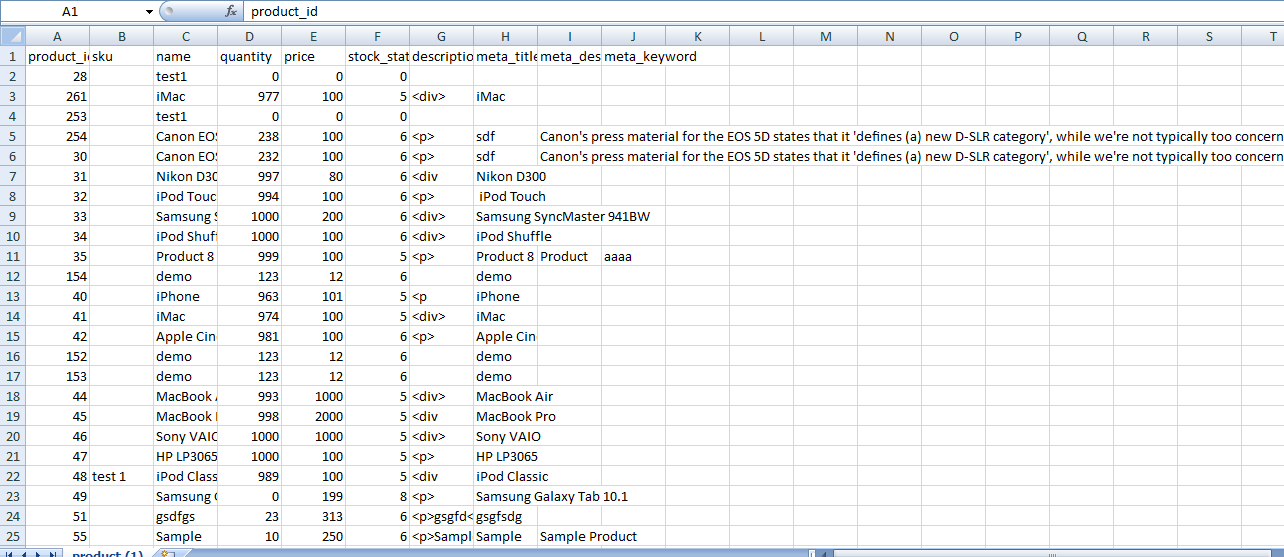
Task: Click the price cell showing 250
Action: [x=313, y=537]
